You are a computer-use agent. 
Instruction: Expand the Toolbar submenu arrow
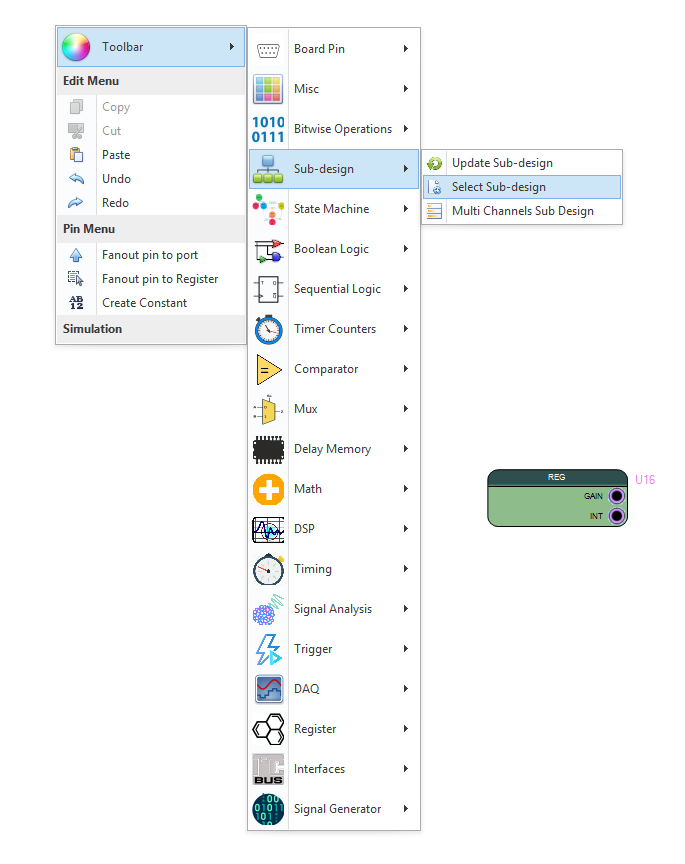point(232,47)
